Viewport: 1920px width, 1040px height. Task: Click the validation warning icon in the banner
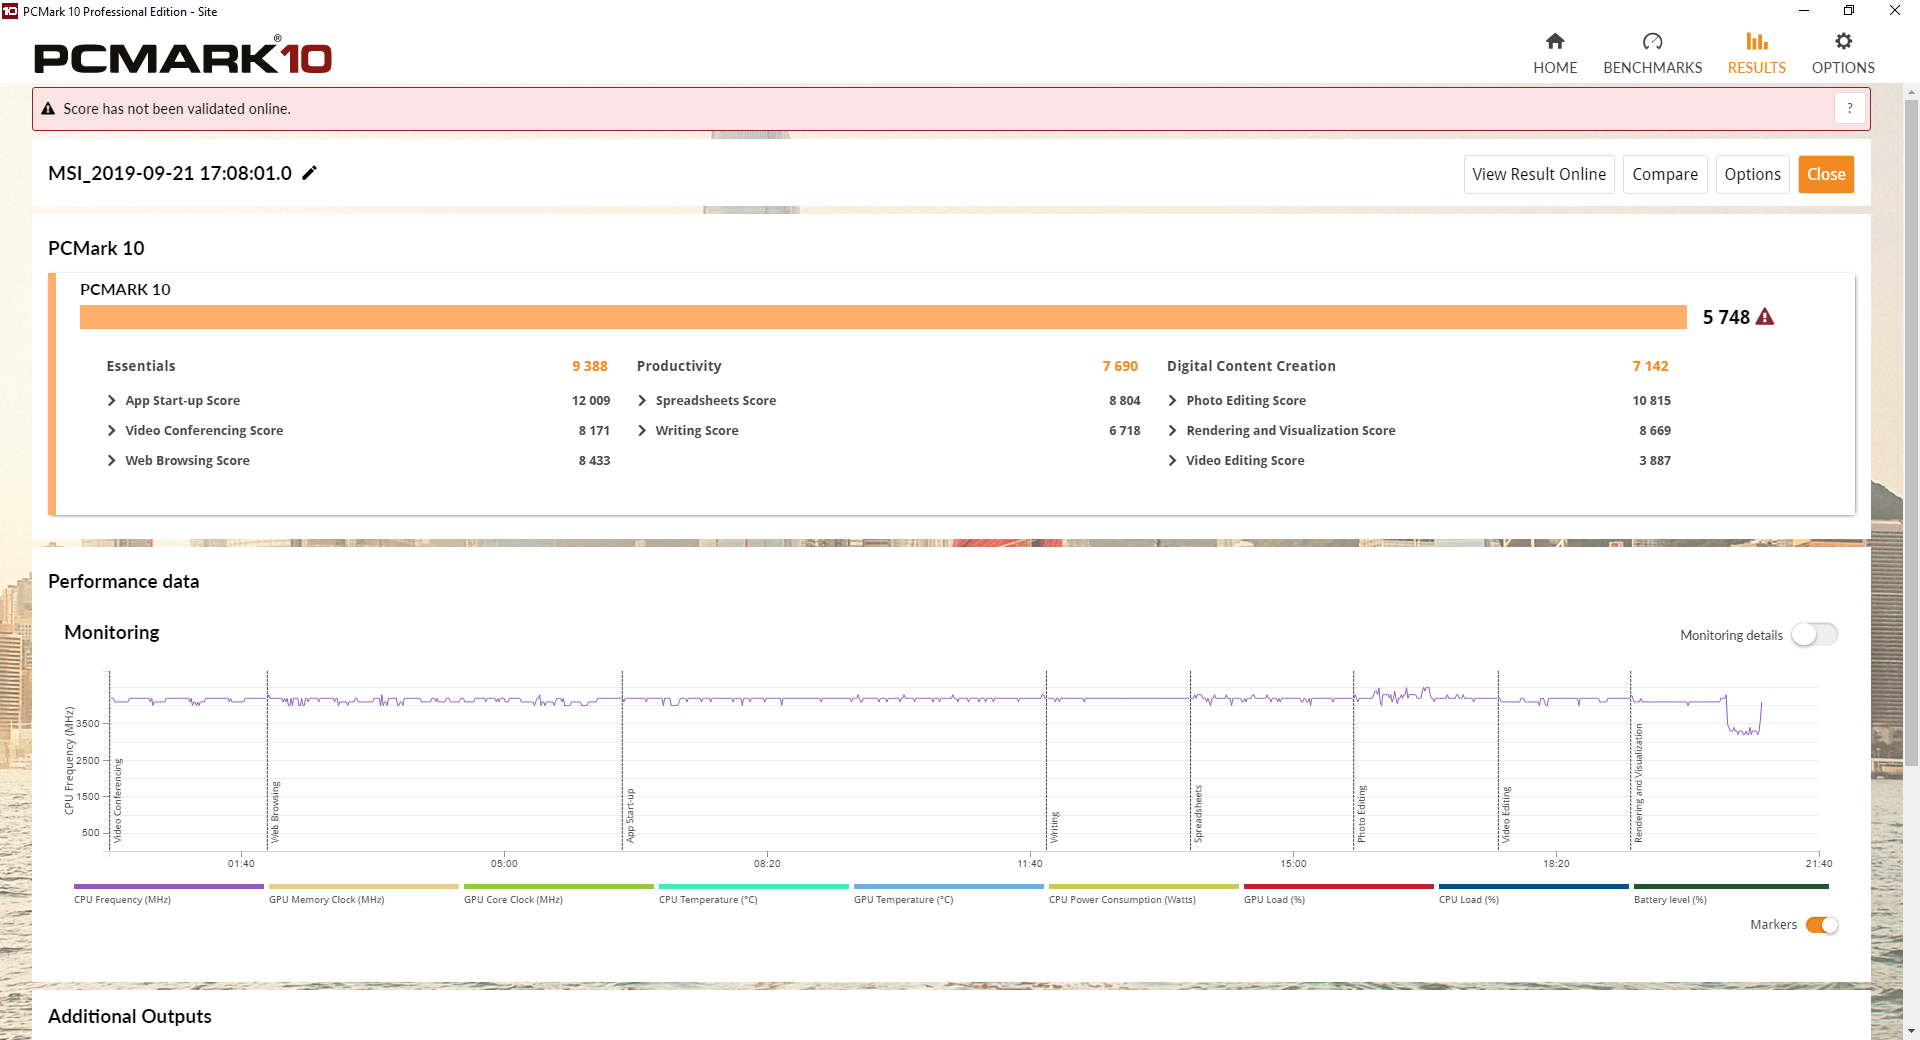pyautogui.click(x=48, y=109)
